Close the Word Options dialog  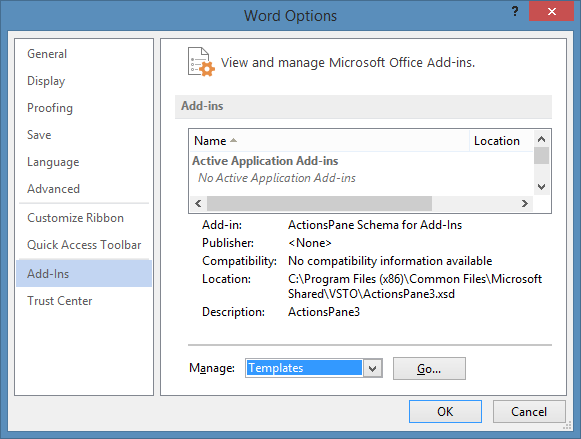tap(551, 11)
